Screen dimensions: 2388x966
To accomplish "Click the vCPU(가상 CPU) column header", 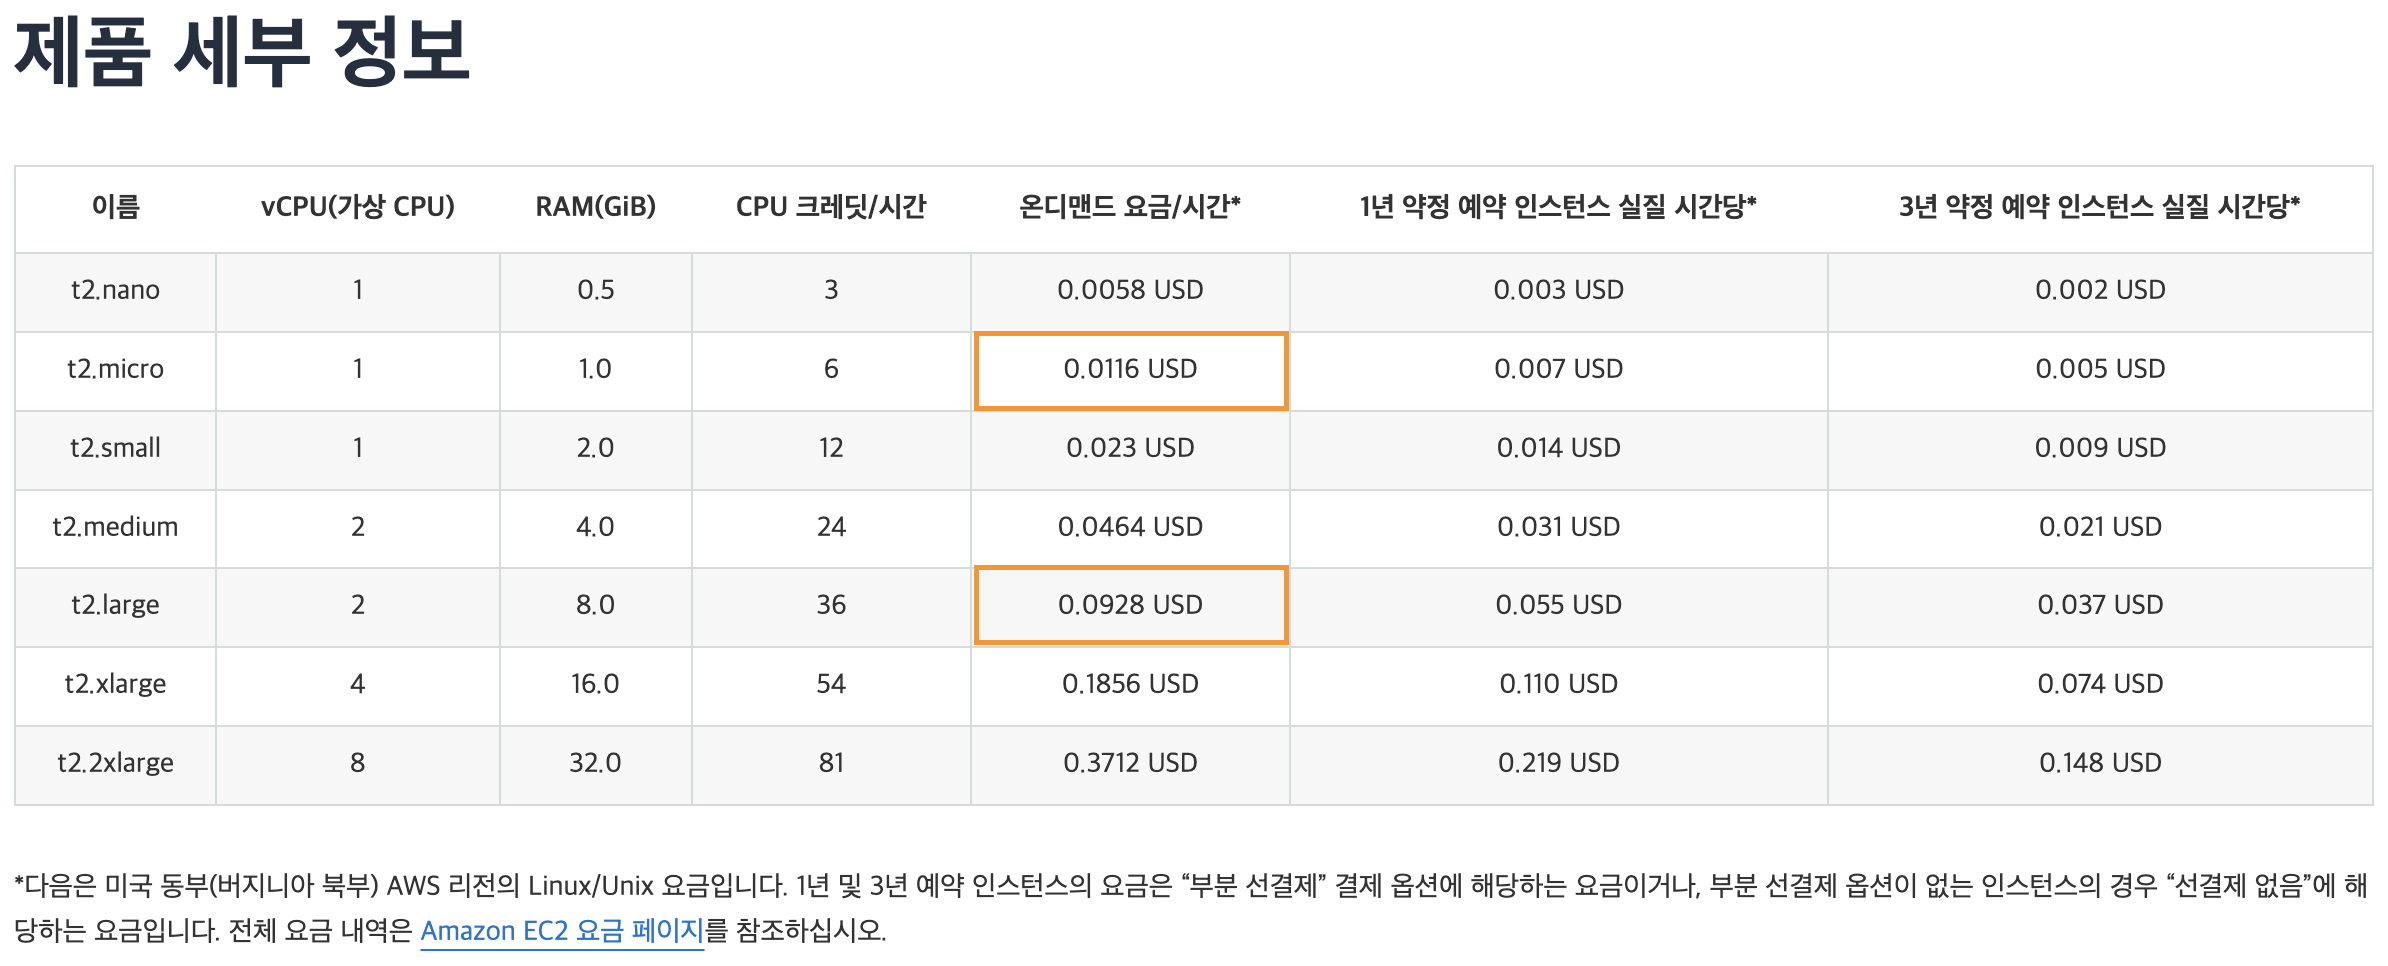I will pos(358,207).
